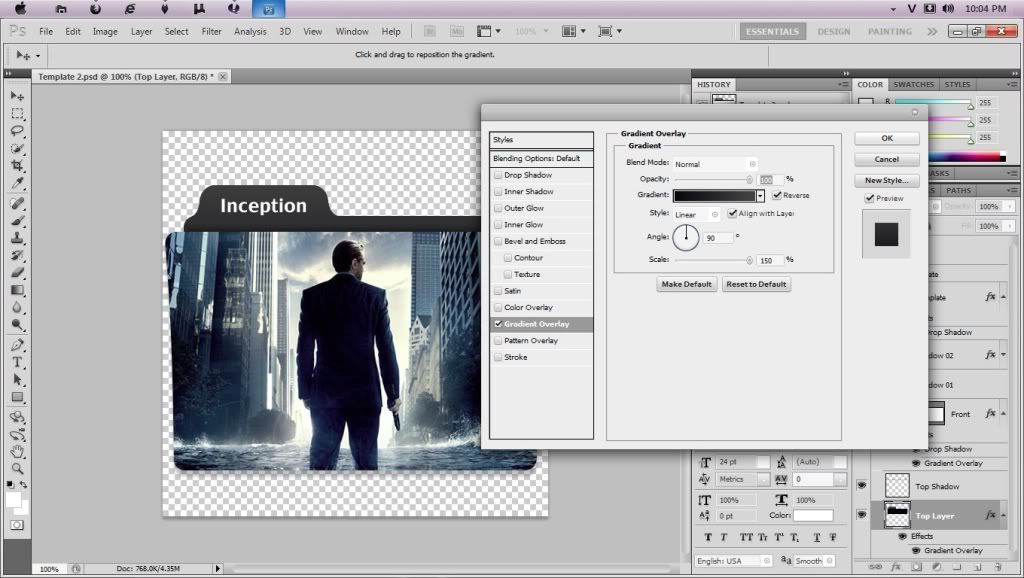1024x578 pixels.
Task: Select the Move tool in toolbox
Action: [x=17, y=96]
